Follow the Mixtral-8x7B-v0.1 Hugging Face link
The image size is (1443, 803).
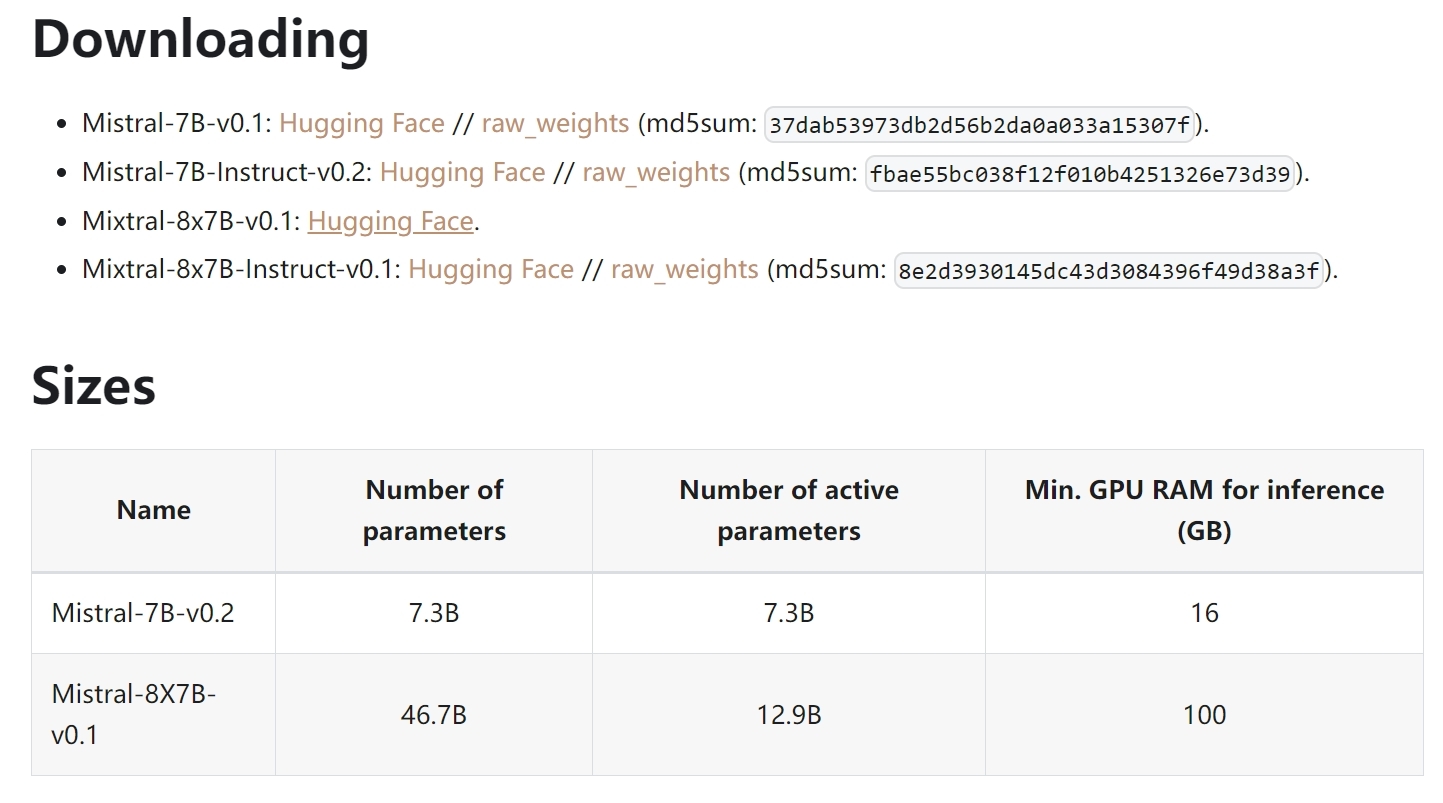[390, 221]
